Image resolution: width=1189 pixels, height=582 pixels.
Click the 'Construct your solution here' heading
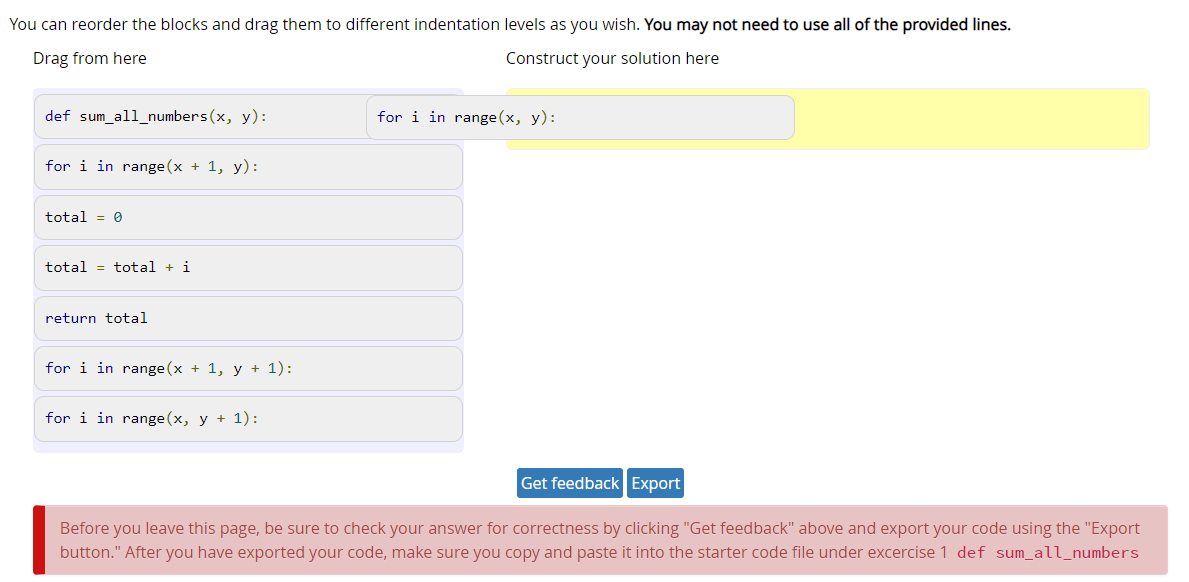[x=612, y=58]
